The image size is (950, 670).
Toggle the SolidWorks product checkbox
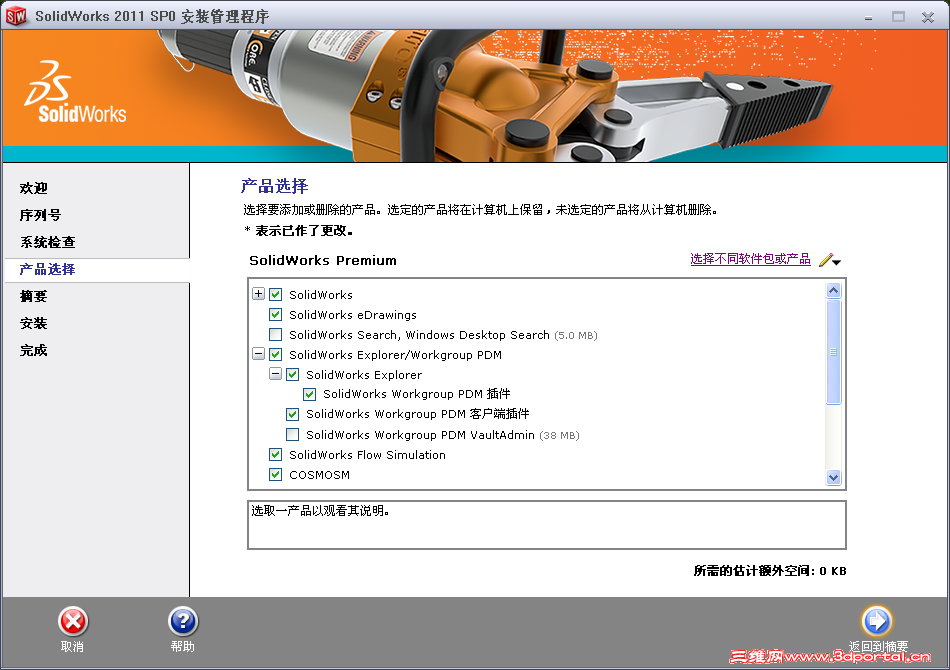pyautogui.click(x=276, y=294)
